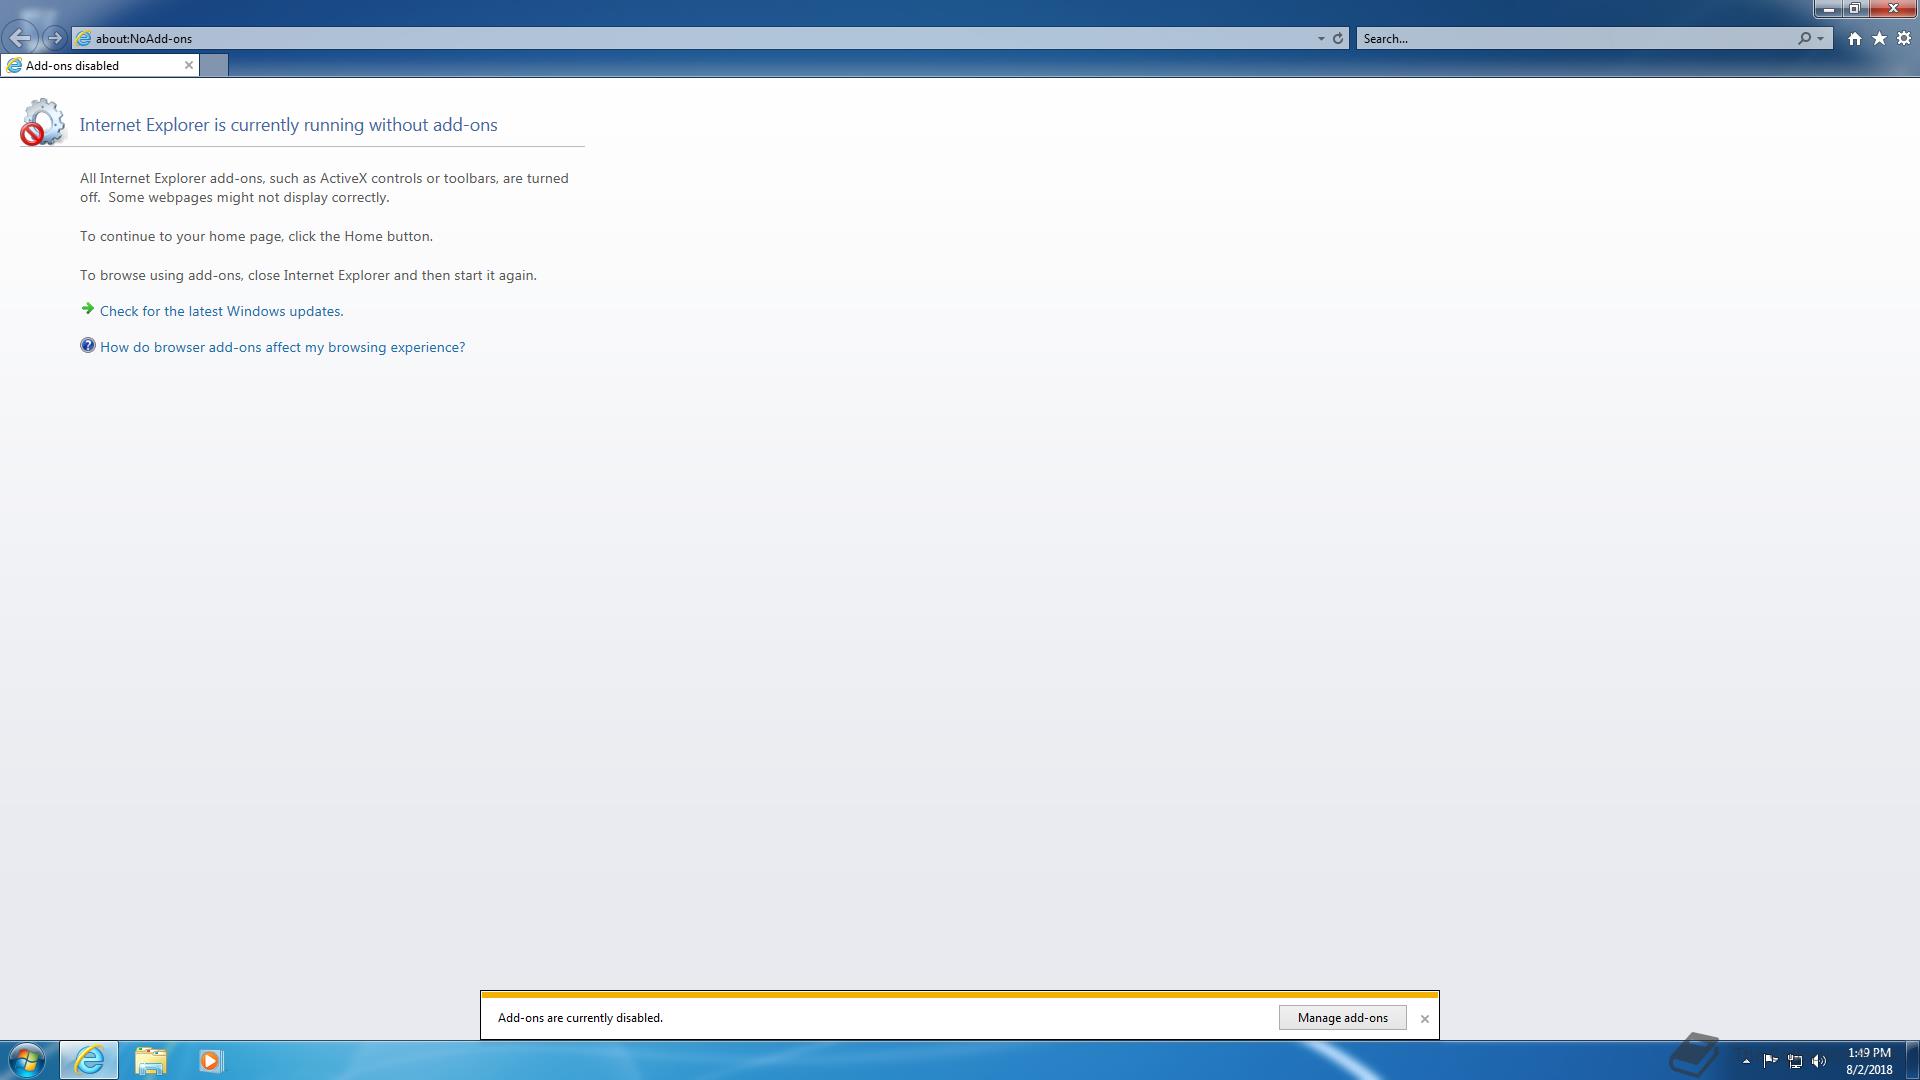Show hidden system tray icons arrow
This screenshot has height=1080, width=1920.
pos(1746,1061)
